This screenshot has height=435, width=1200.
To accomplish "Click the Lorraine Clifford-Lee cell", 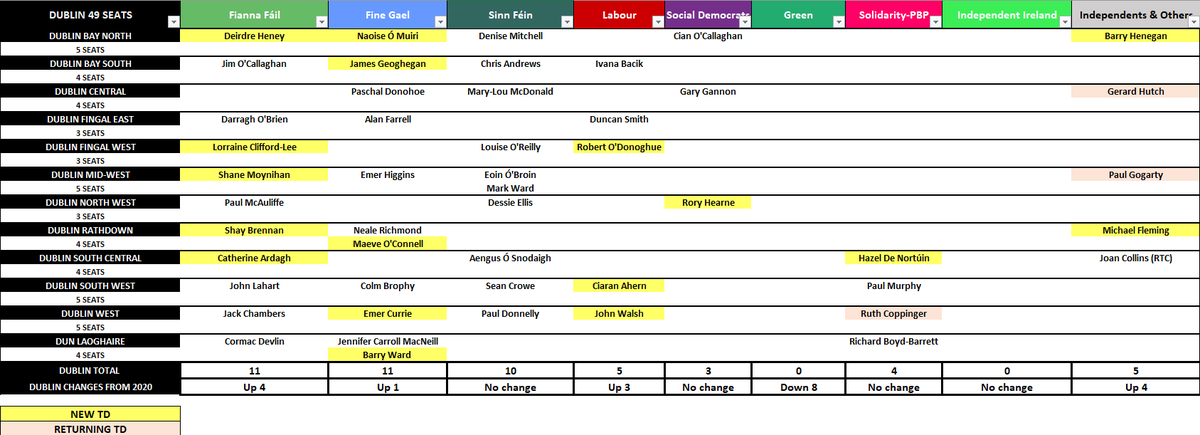I will (x=254, y=147).
